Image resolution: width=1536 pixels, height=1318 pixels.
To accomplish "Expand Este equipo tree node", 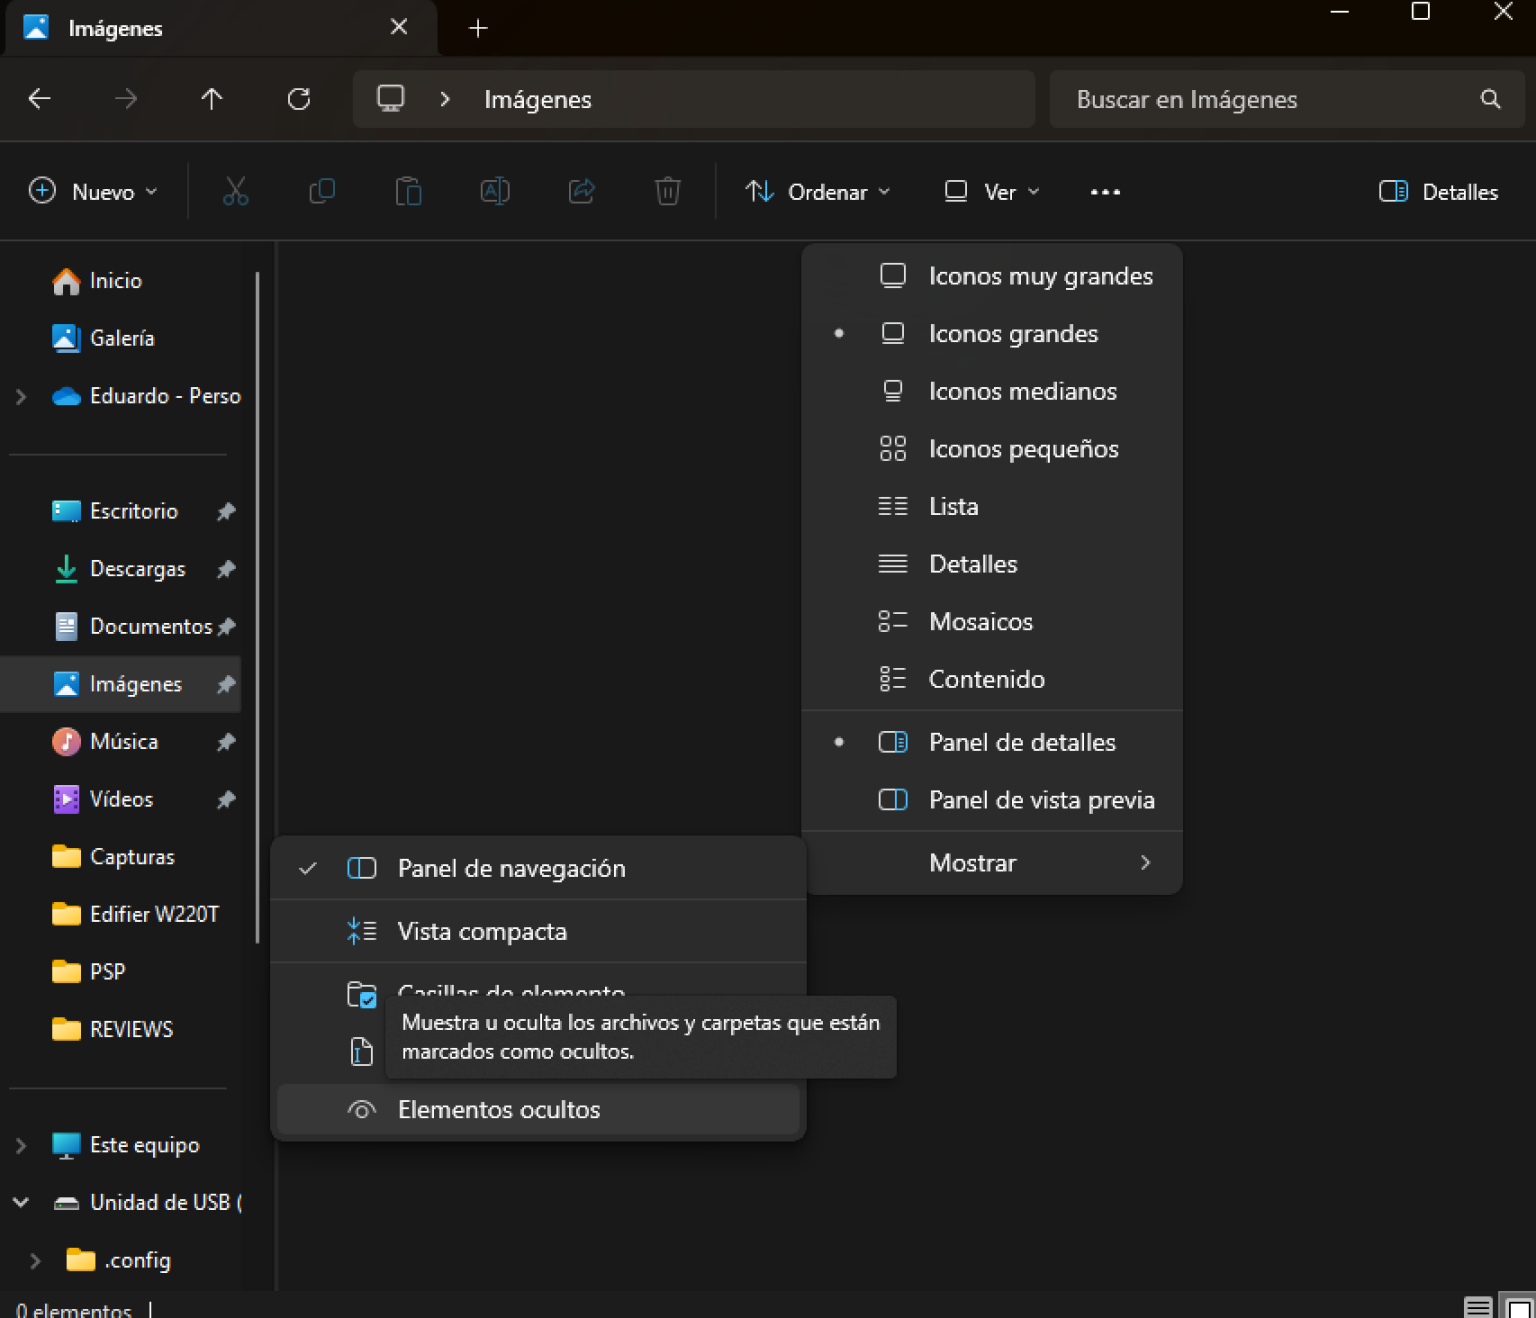I will pos(21,1145).
